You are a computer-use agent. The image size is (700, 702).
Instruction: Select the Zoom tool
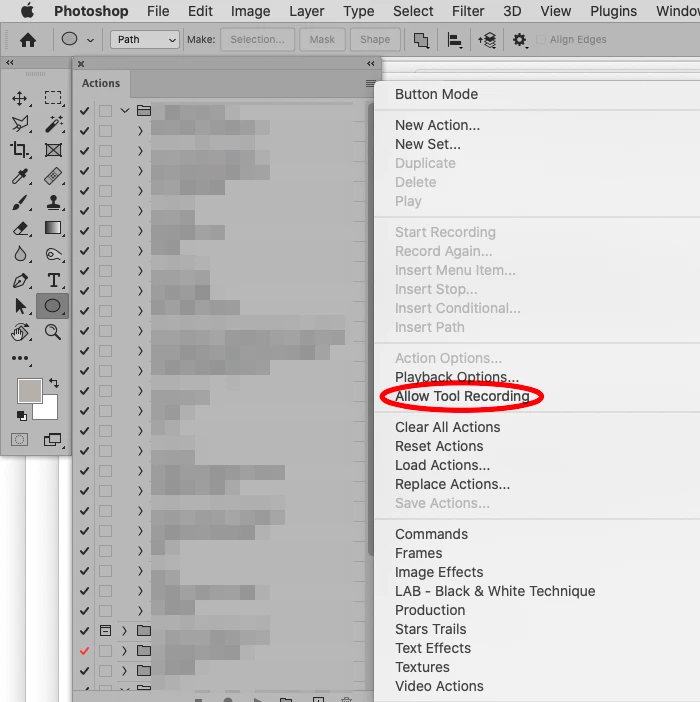pyautogui.click(x=53, y=332)
